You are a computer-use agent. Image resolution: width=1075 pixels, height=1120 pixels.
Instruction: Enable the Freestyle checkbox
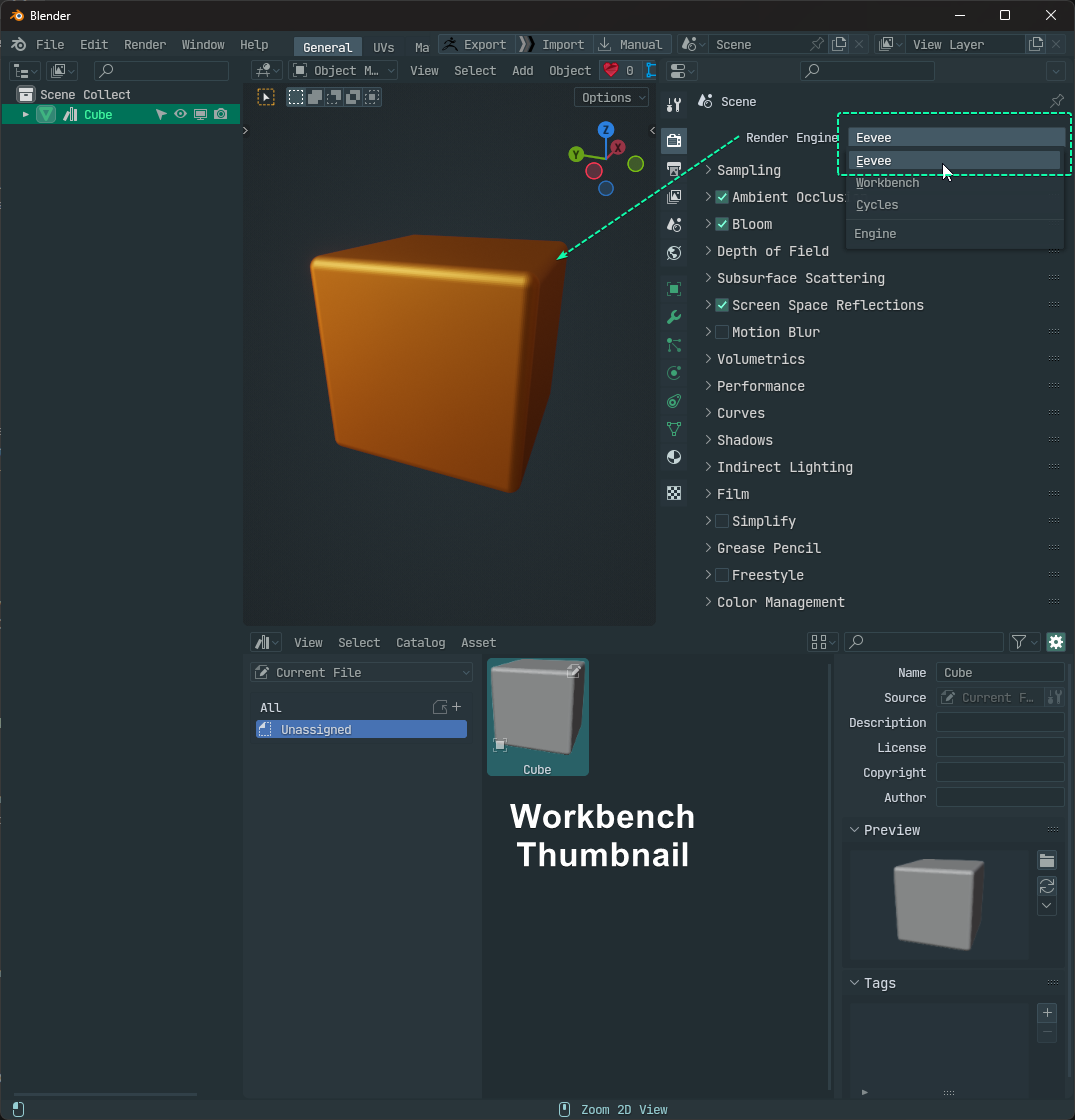click(722, 575)
